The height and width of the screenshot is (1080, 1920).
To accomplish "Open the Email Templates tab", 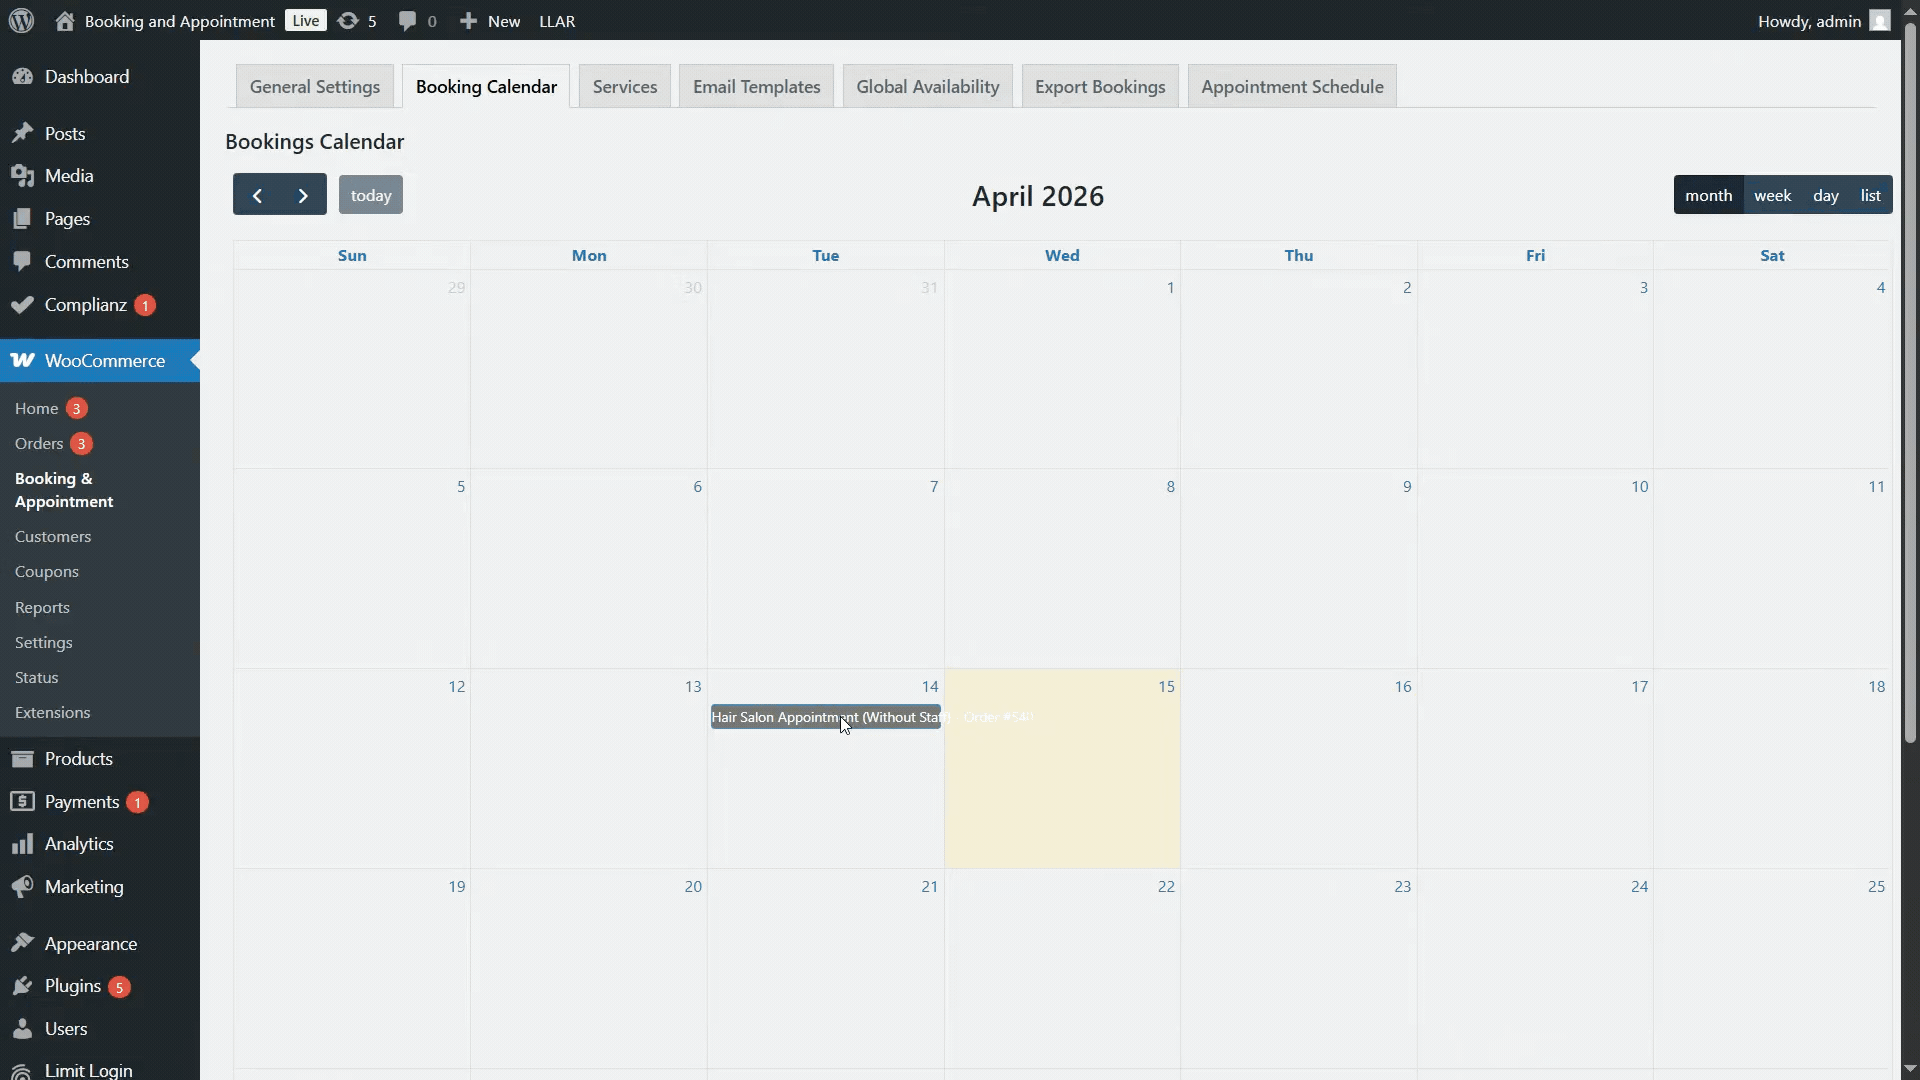I will [755, 85].
